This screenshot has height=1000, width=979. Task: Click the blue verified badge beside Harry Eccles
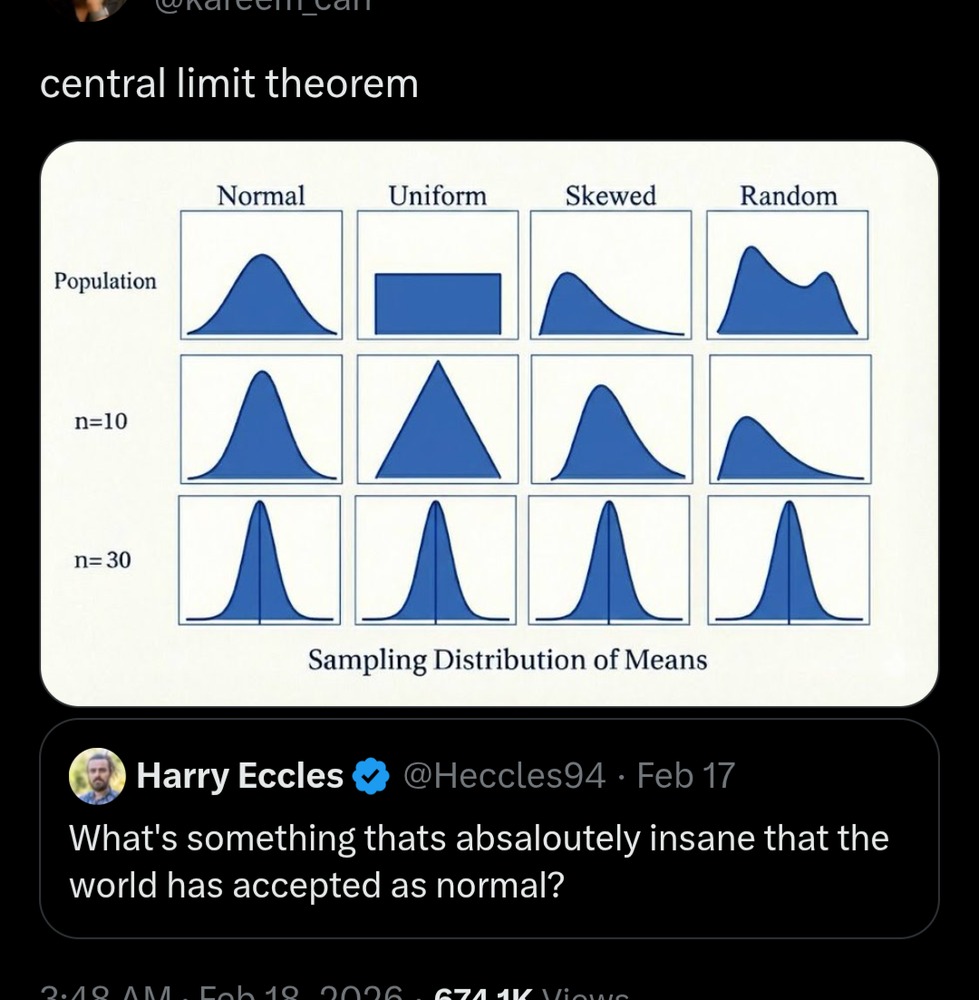click(372, 776)
